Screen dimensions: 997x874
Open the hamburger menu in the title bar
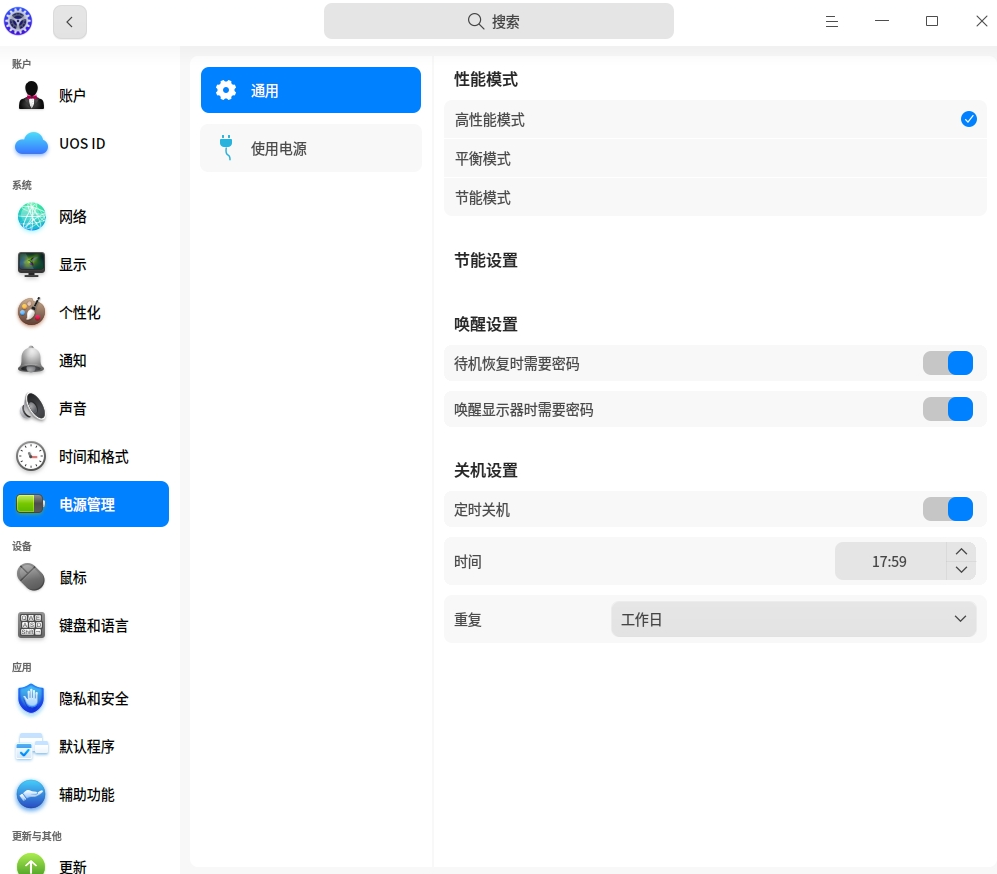[x=832, y=22]
